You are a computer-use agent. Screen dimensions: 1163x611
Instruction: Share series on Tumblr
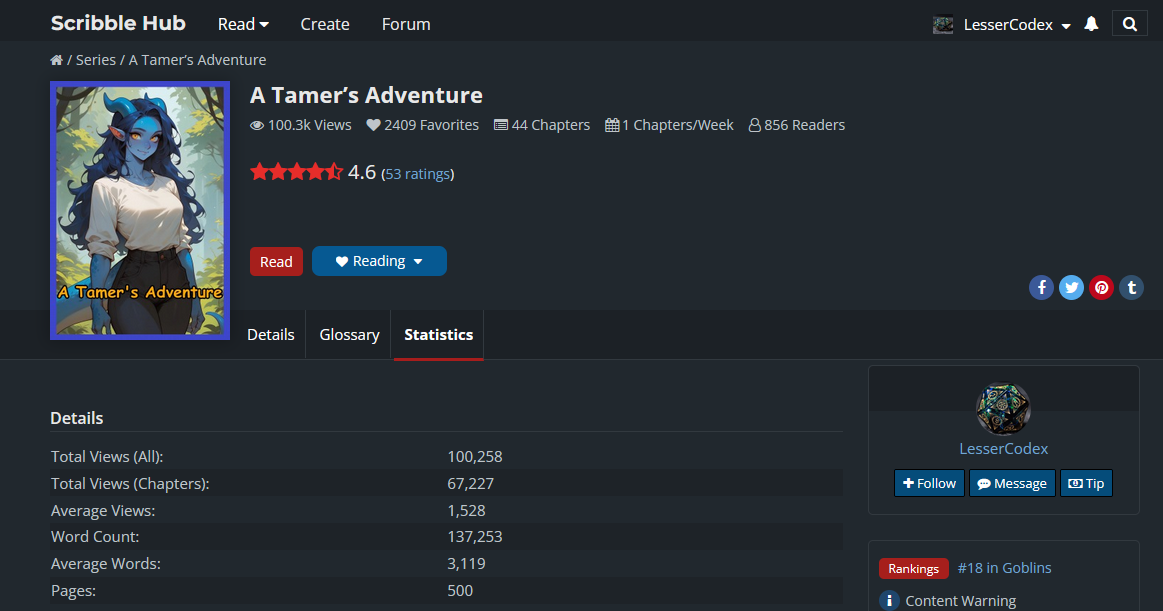(x=1131, y=288)
